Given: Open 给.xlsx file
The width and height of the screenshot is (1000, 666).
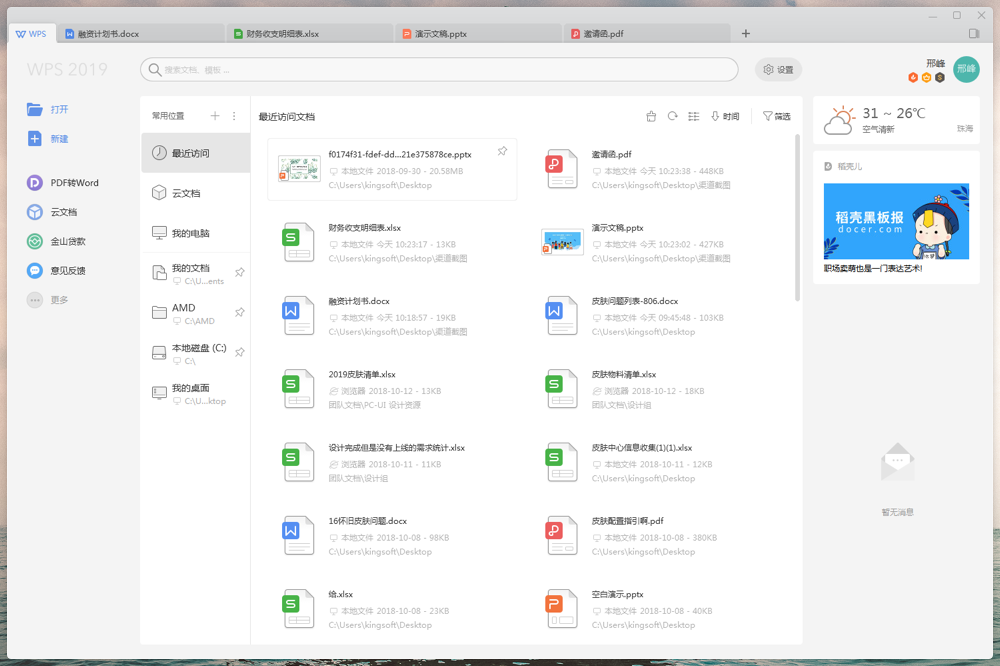Looking at the screenshot, I should (392, 609).
